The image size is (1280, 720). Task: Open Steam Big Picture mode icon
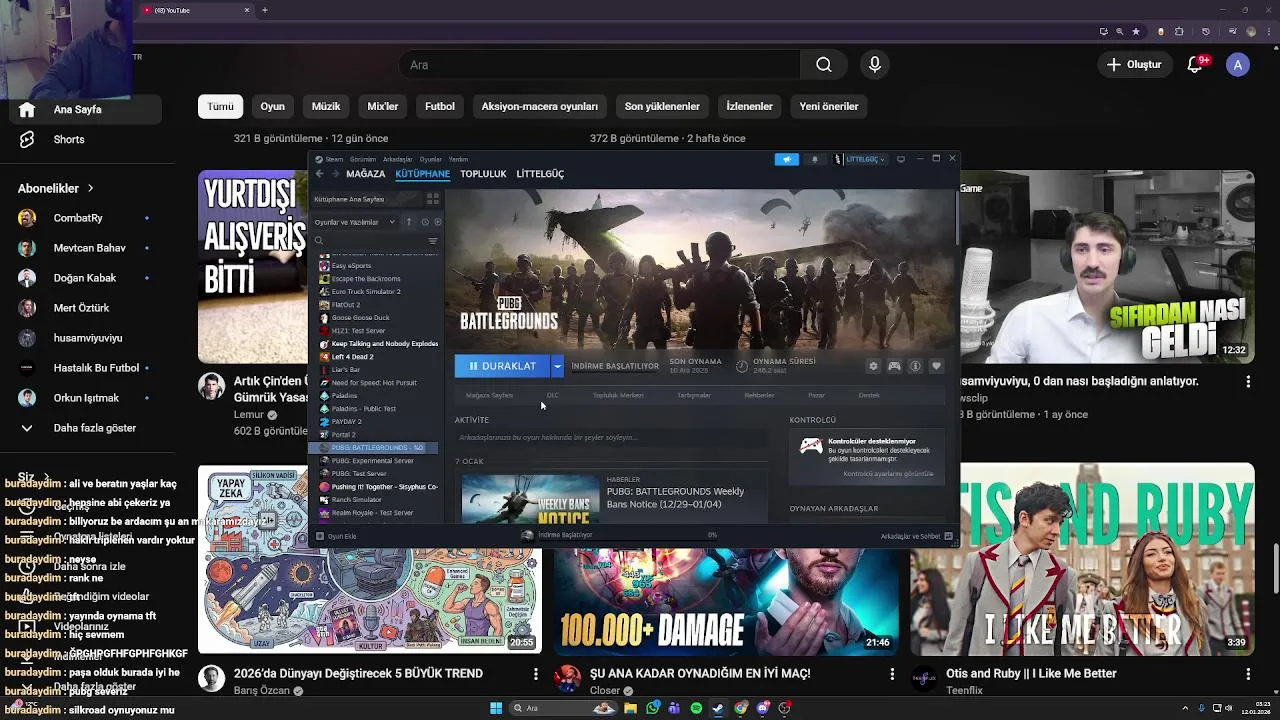click(x=901, y=159)
